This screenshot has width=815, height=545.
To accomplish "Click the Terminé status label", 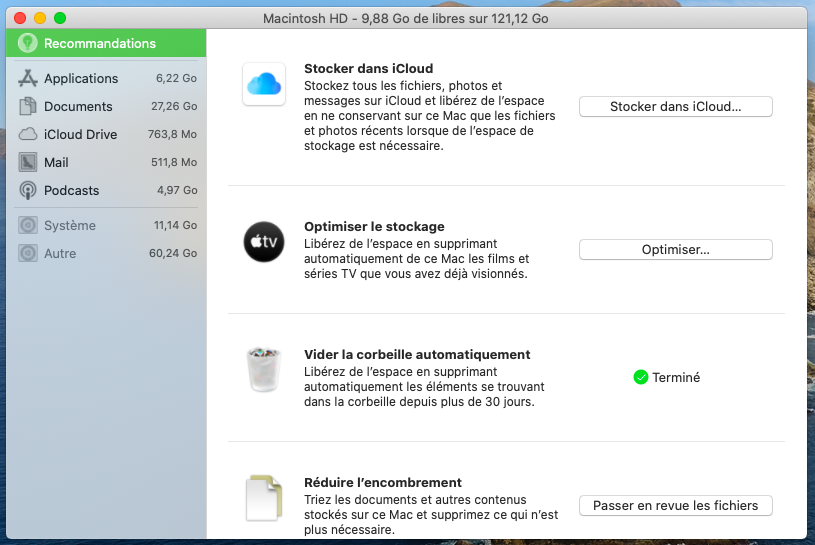I will 676,378.
